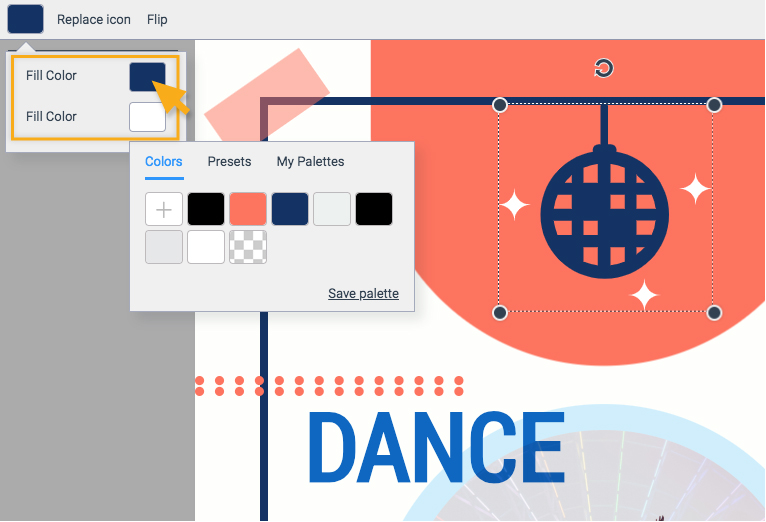Click the Save palette link

[x=363, y=293]
